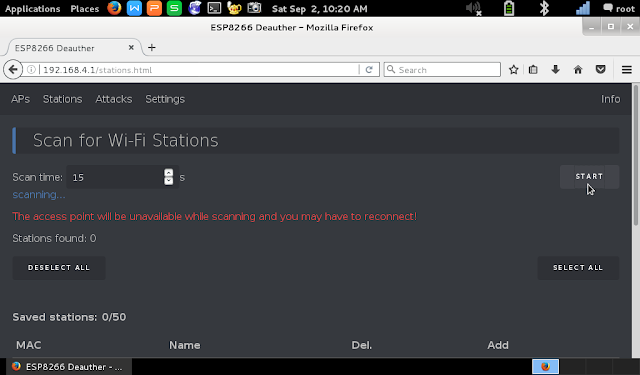Click Select All button
640x375 pixels.
[x=578, y=268]
